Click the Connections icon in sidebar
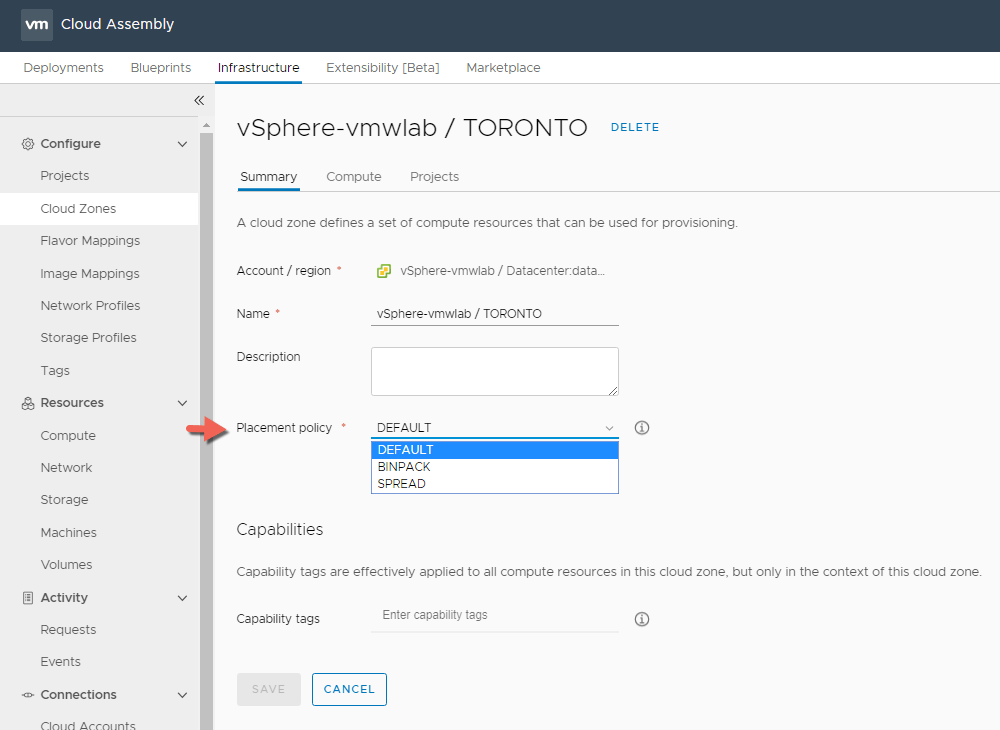1000x730 pixels. point(28,695)
